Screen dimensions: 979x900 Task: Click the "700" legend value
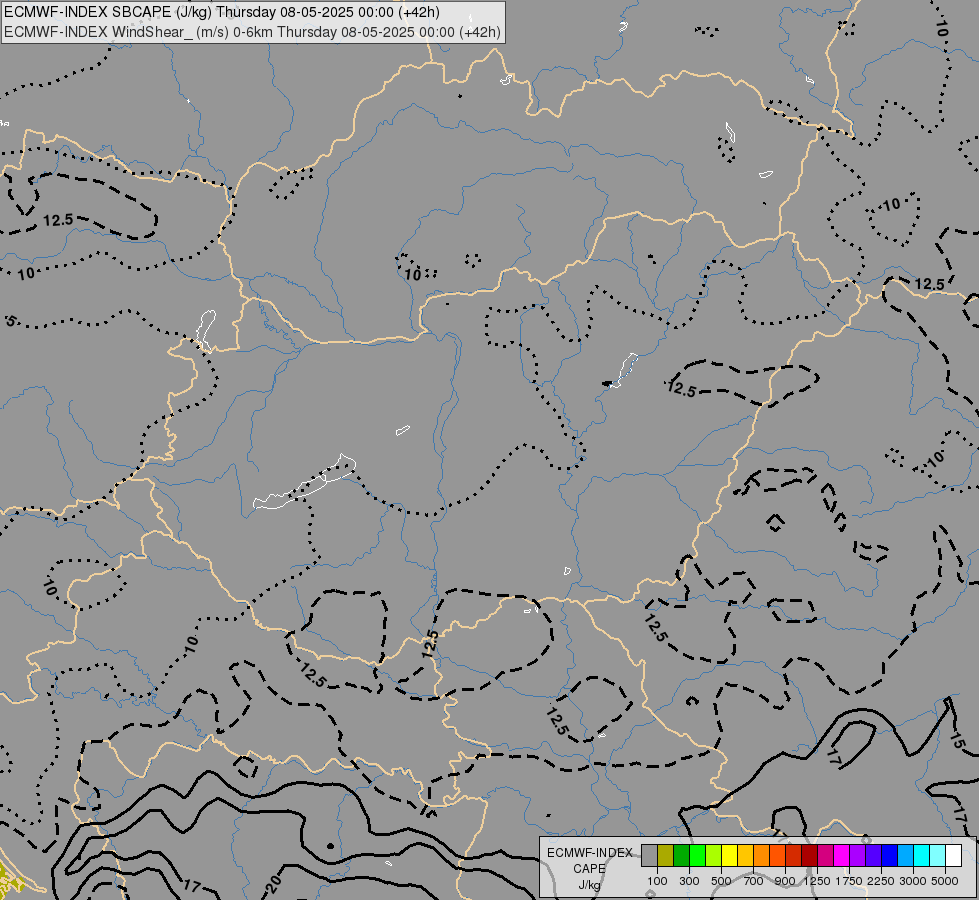pyautogui.click(x=754, y=881)
